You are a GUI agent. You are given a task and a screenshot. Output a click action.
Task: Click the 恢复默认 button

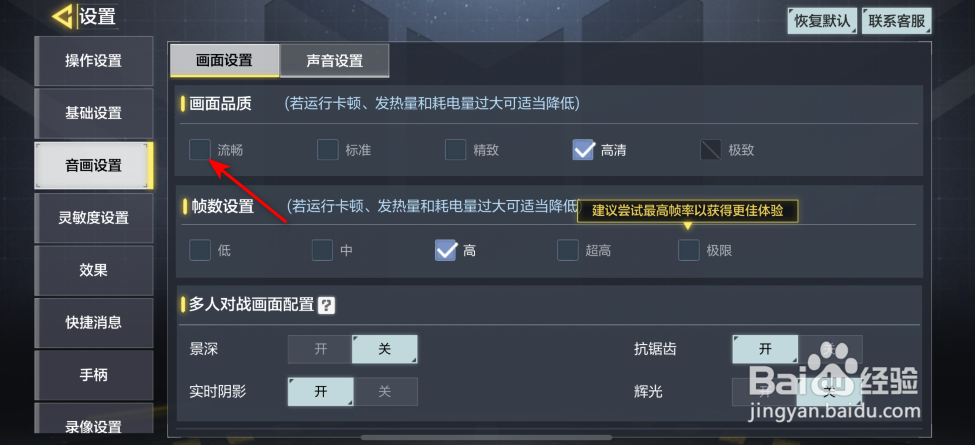pyautogui.click(x=822, y=21)
